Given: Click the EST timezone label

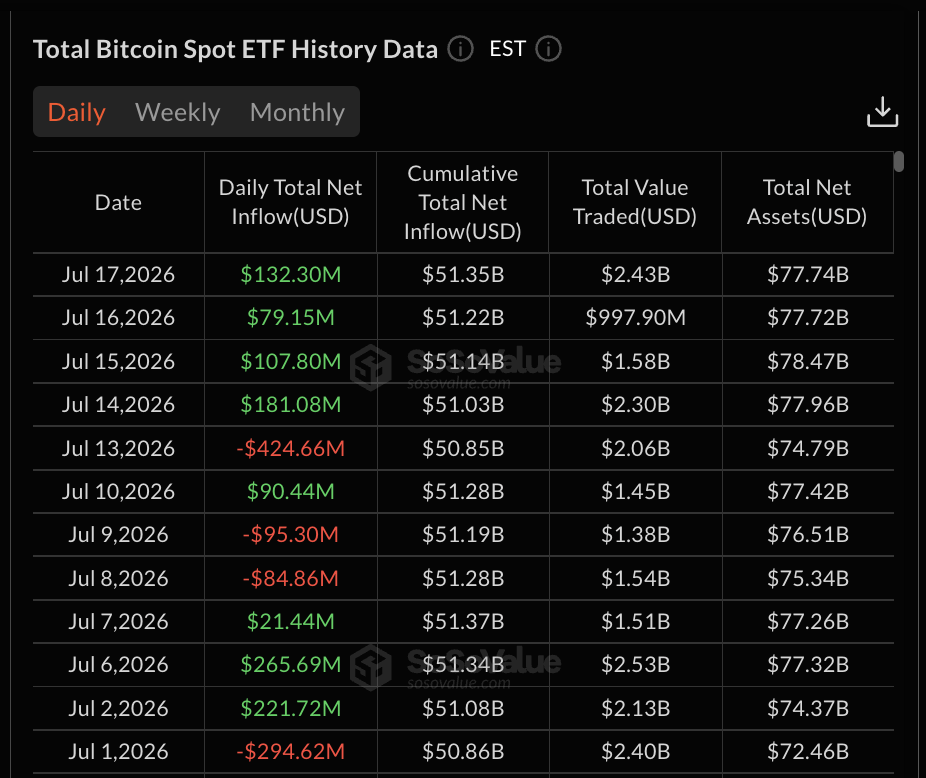Looking at the screenshot, I should point(507,49).
